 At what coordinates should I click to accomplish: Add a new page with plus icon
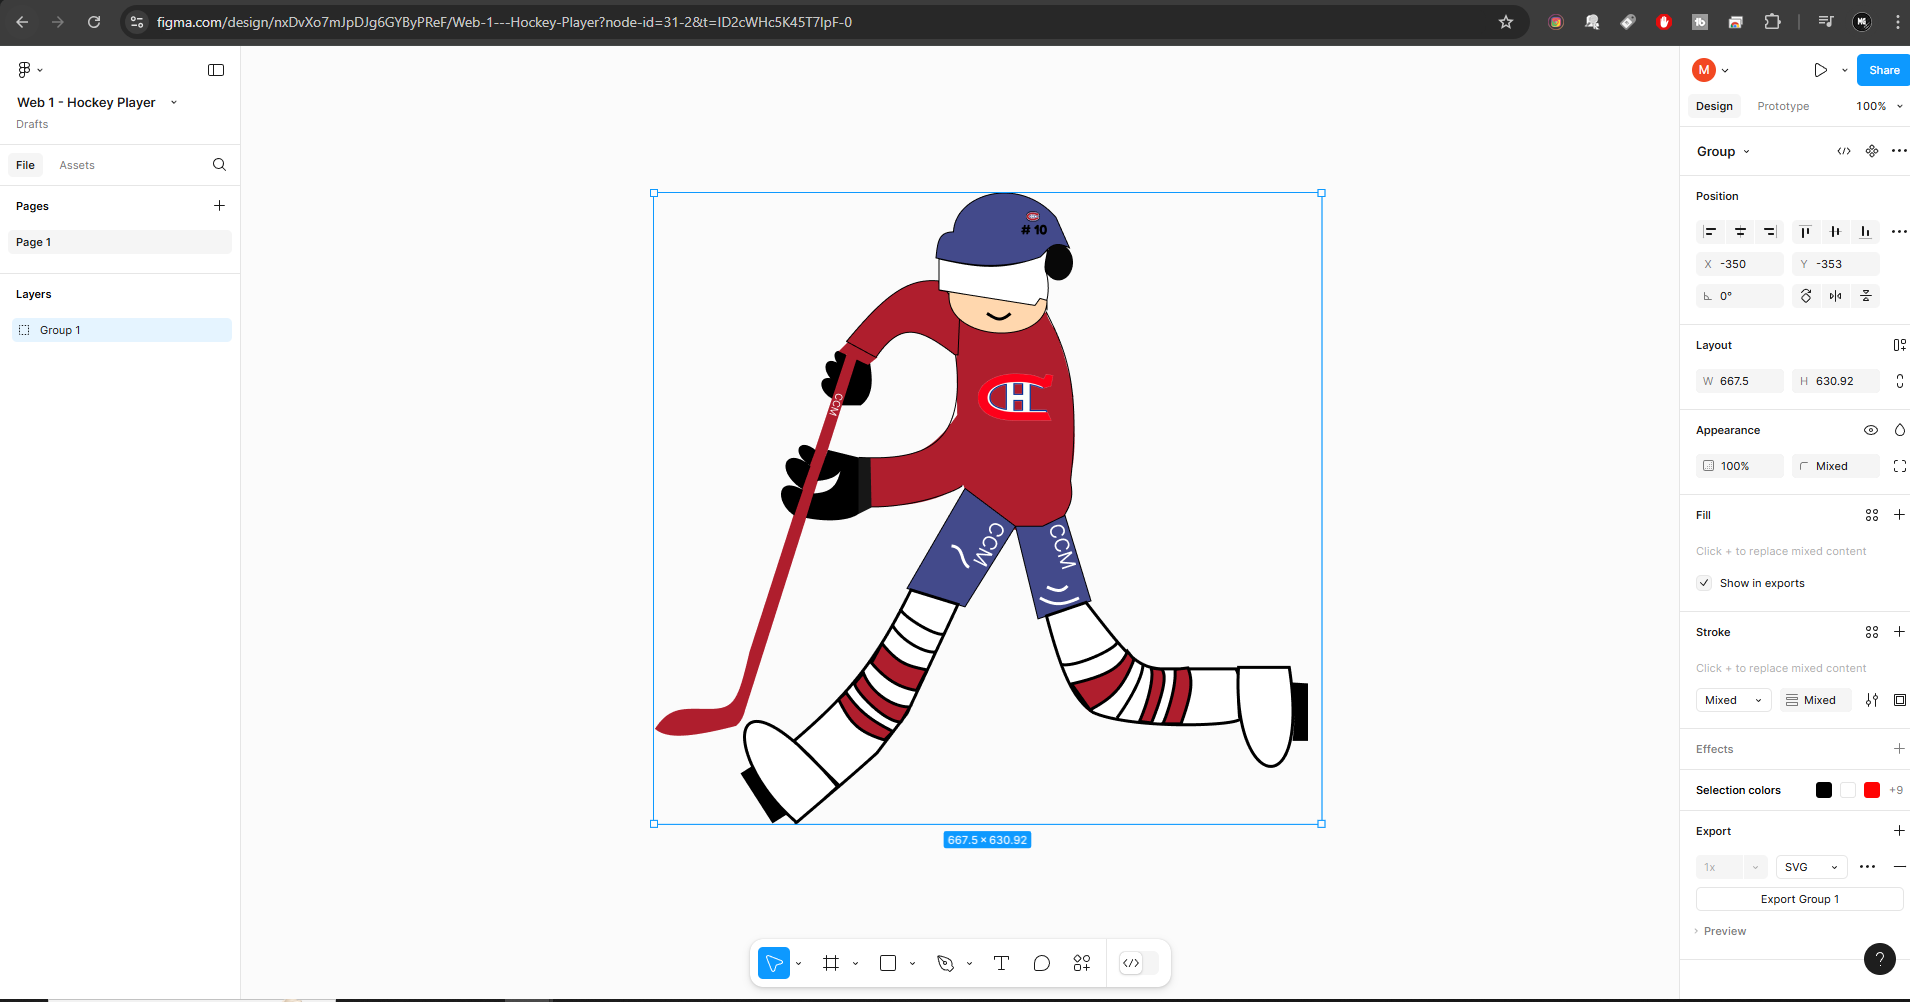click(x=219, y=206)
